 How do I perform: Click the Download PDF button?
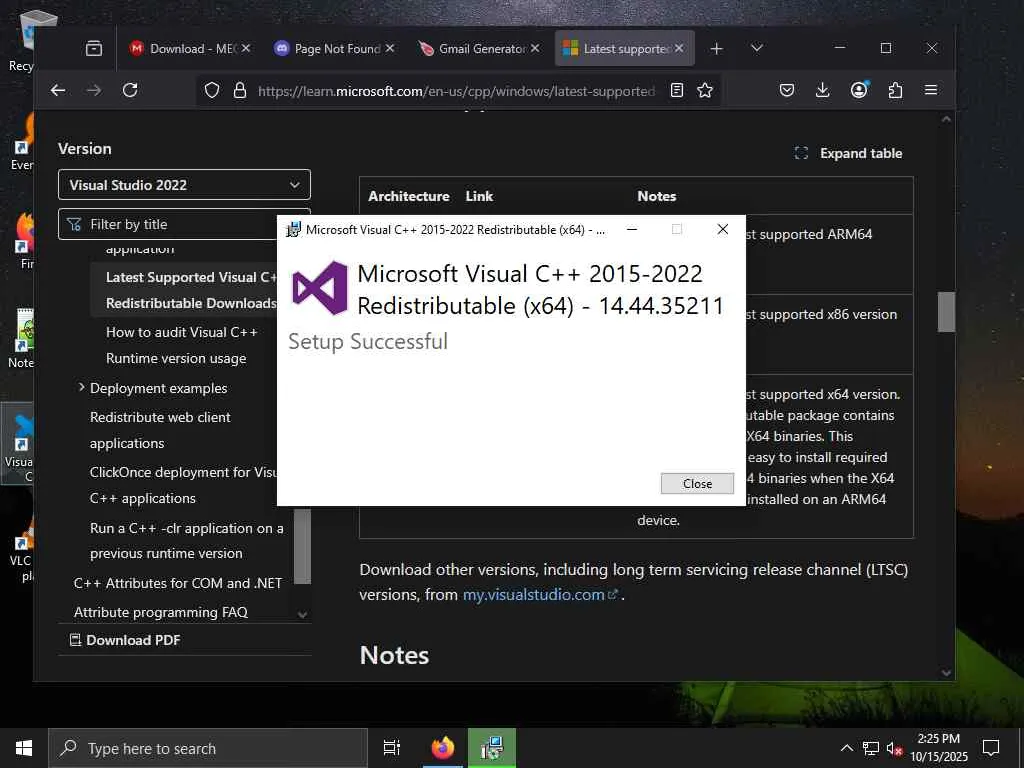[x=125, y=640]
